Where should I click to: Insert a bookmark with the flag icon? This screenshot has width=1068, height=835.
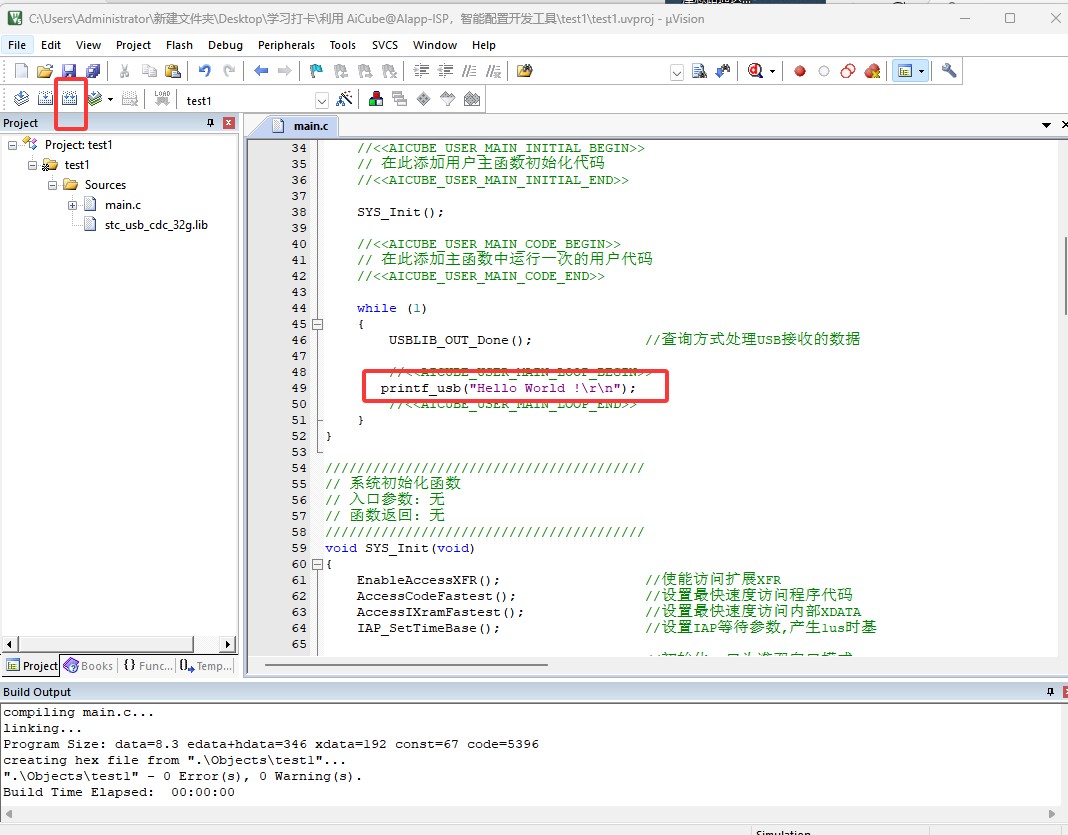[x=316, y=71]
